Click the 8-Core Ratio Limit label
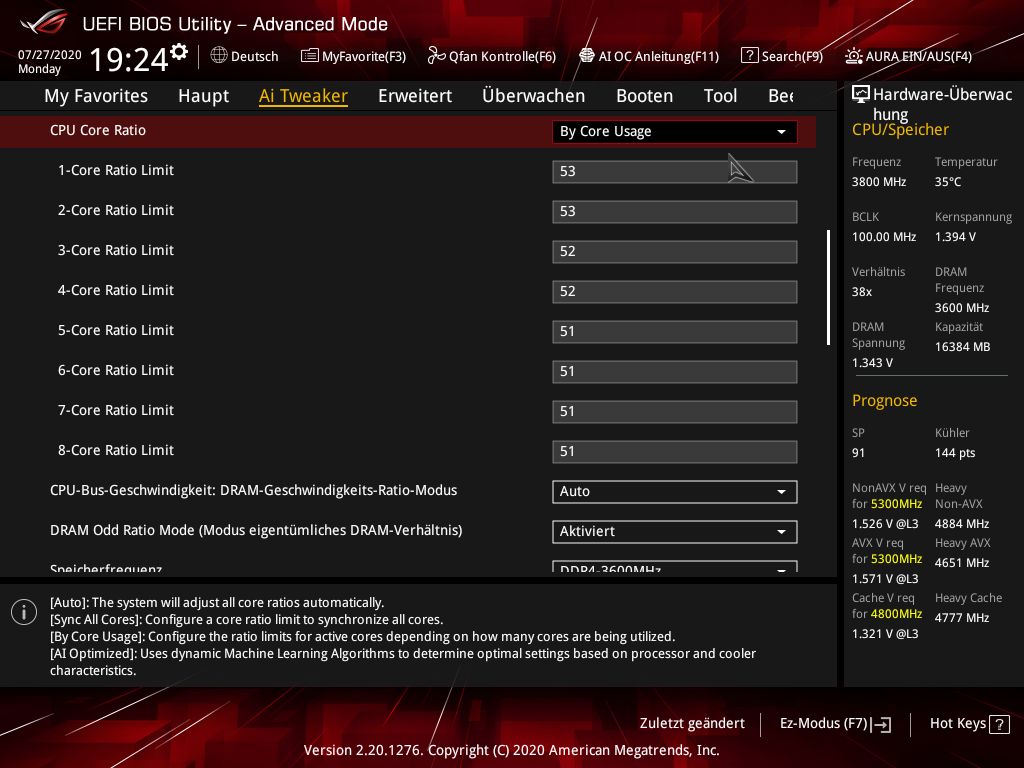This screenshot has height=768, width=1024. click(116, 451)
